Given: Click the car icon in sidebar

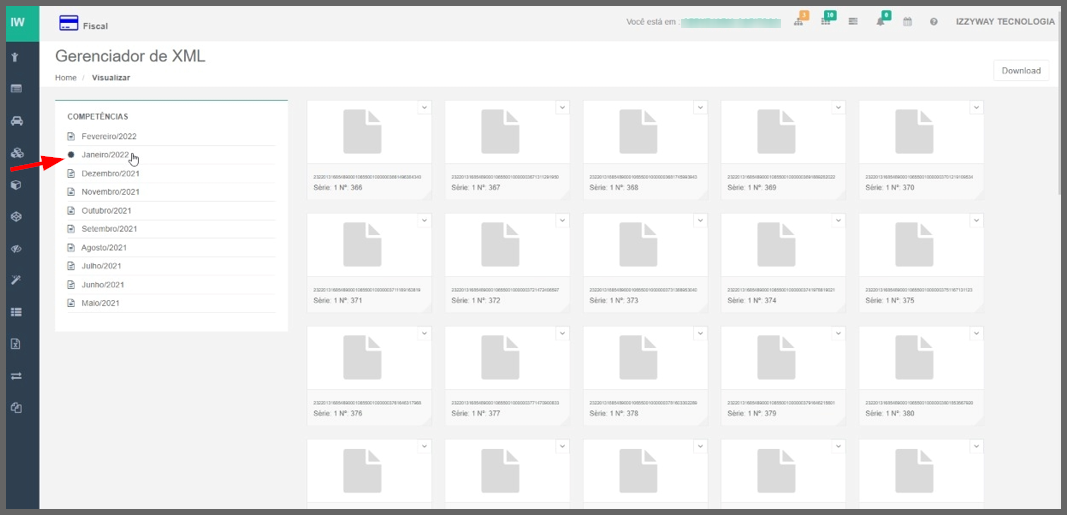Looking at the screenshot, I should (x=16, y=121).
